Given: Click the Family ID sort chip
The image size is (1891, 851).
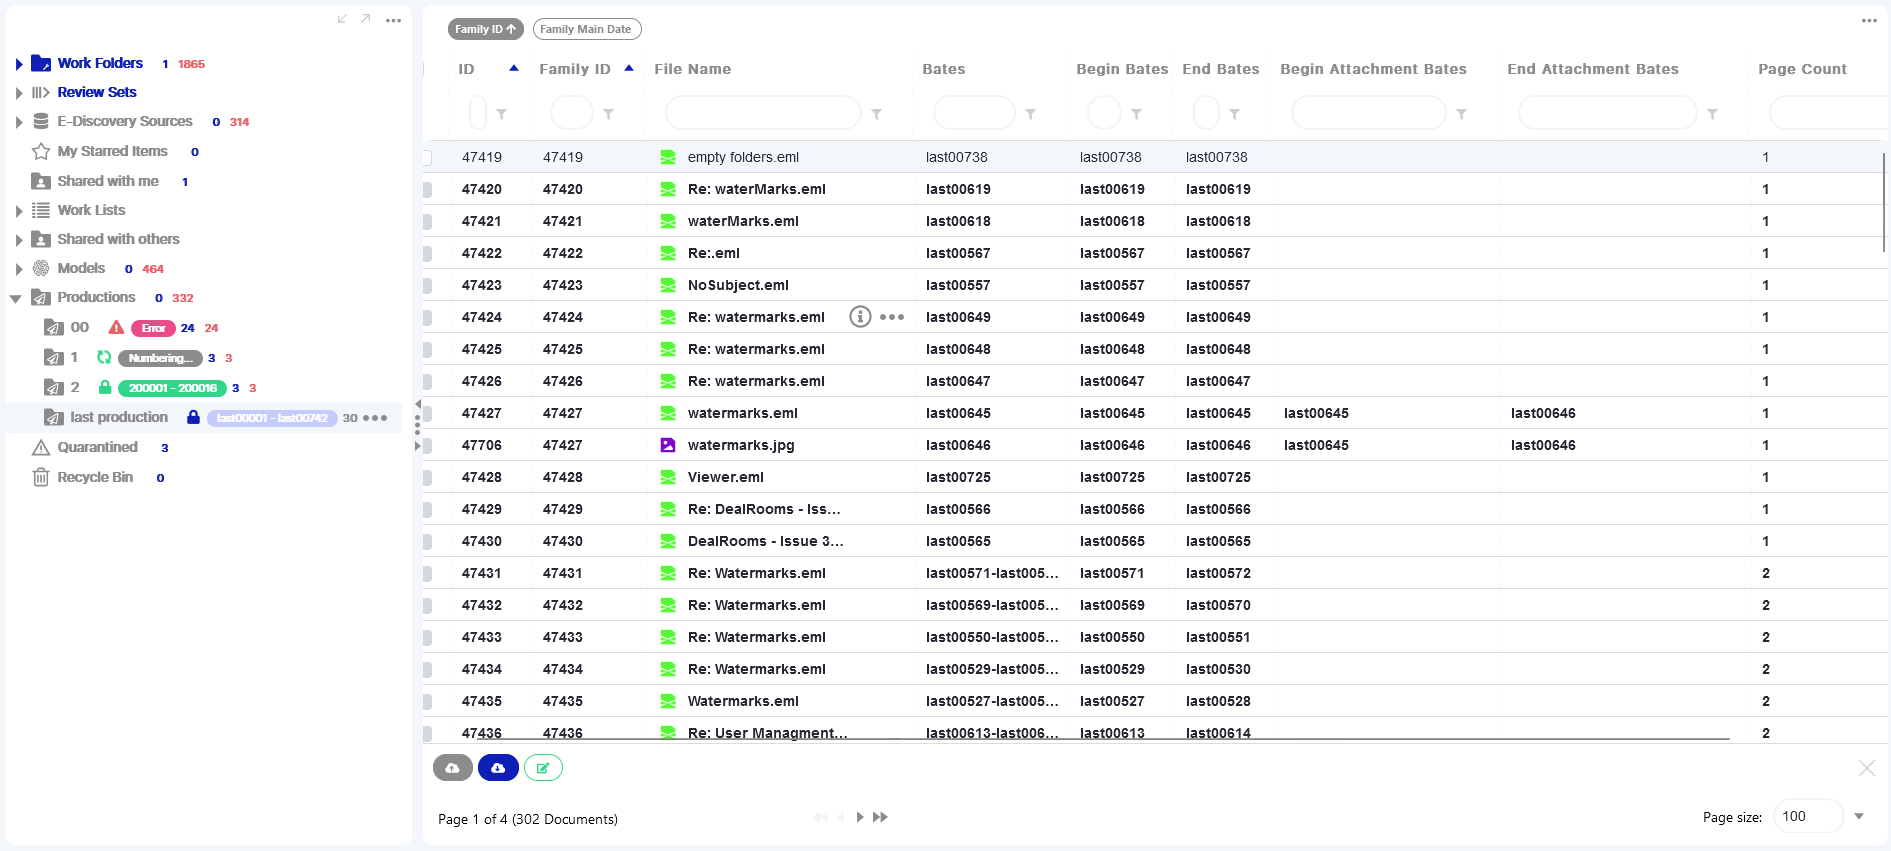Looking at the screenshot, I should point(486,29).
